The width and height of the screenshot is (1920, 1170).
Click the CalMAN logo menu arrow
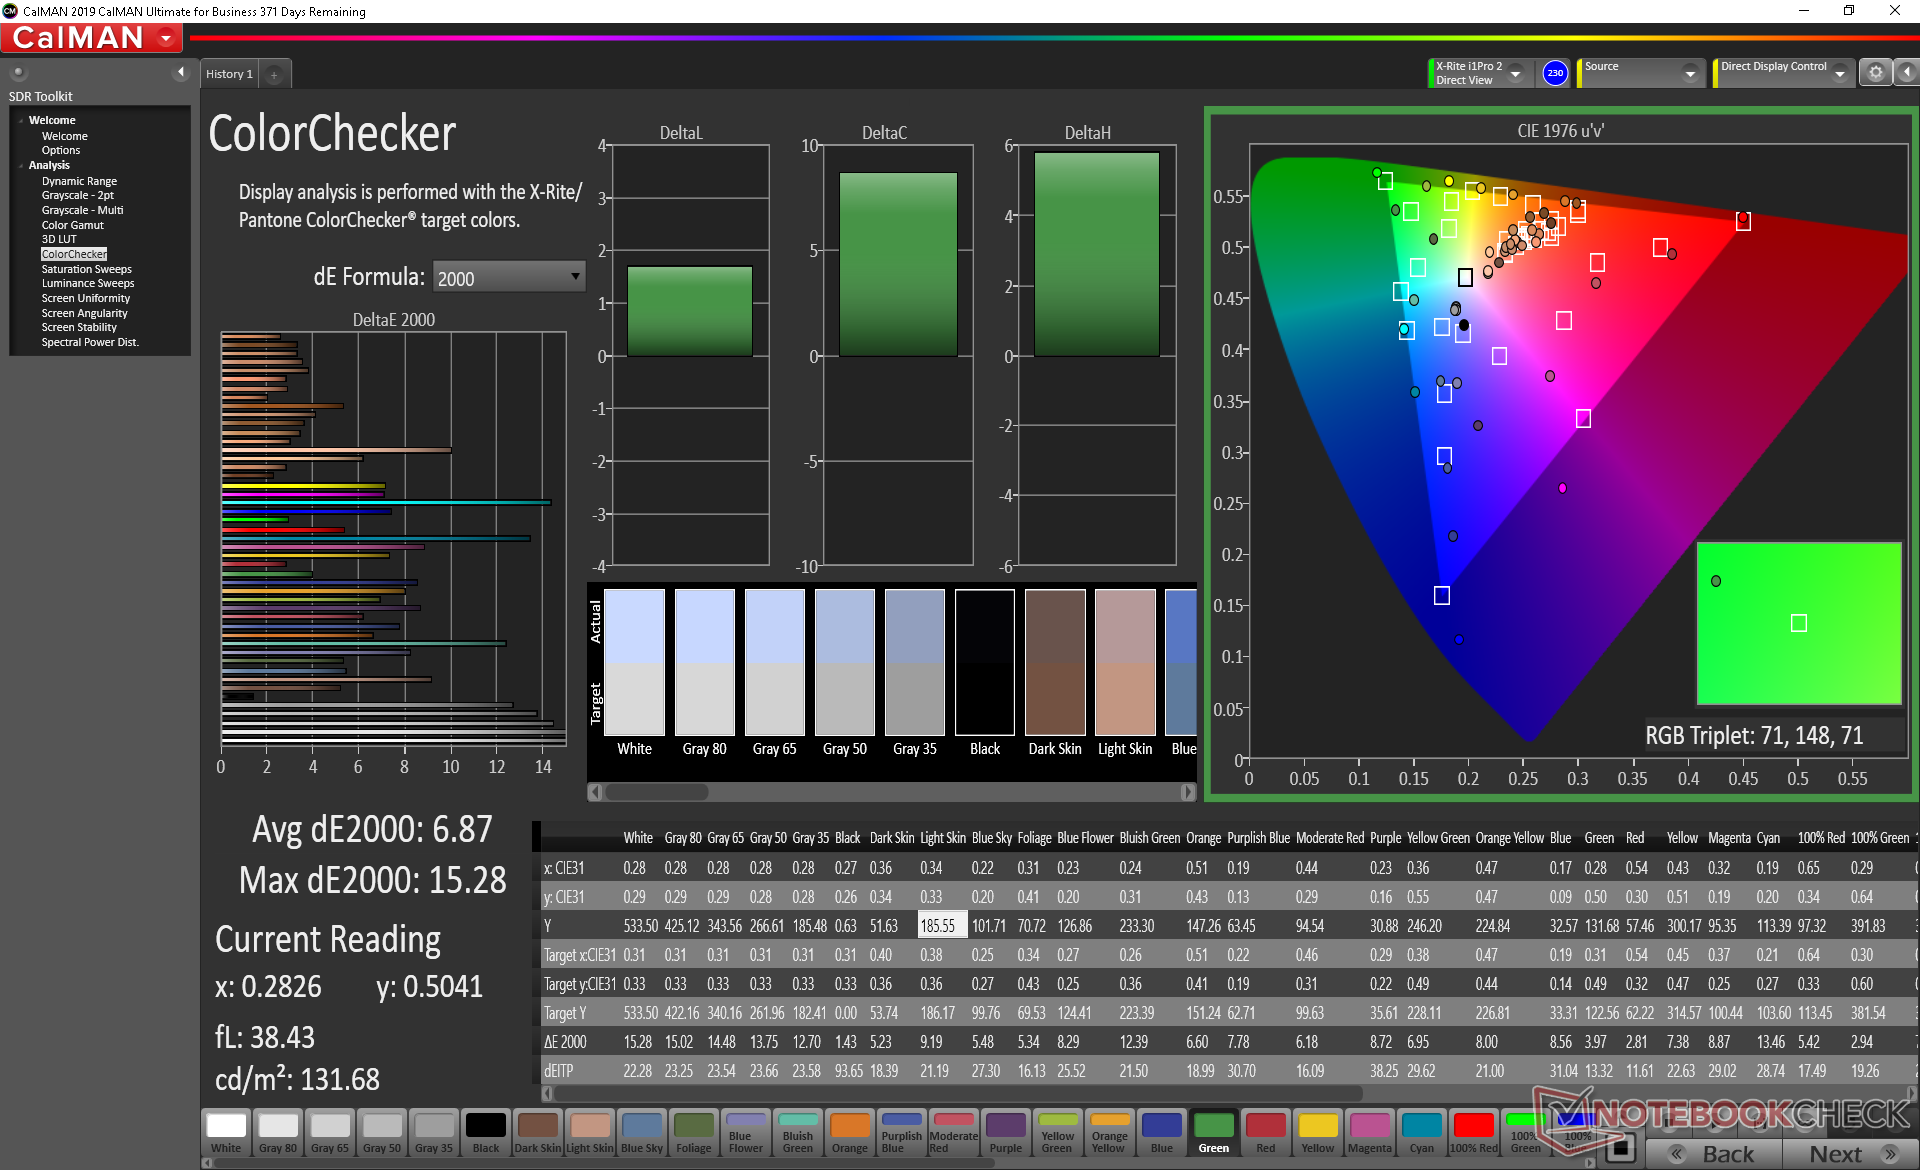(166, 38)
